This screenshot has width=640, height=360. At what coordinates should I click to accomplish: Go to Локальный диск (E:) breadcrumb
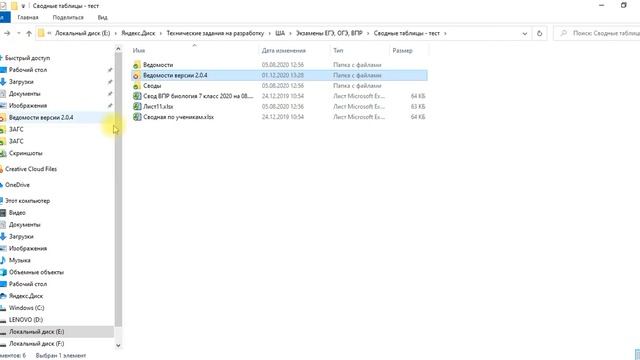[x=82, y=33]
